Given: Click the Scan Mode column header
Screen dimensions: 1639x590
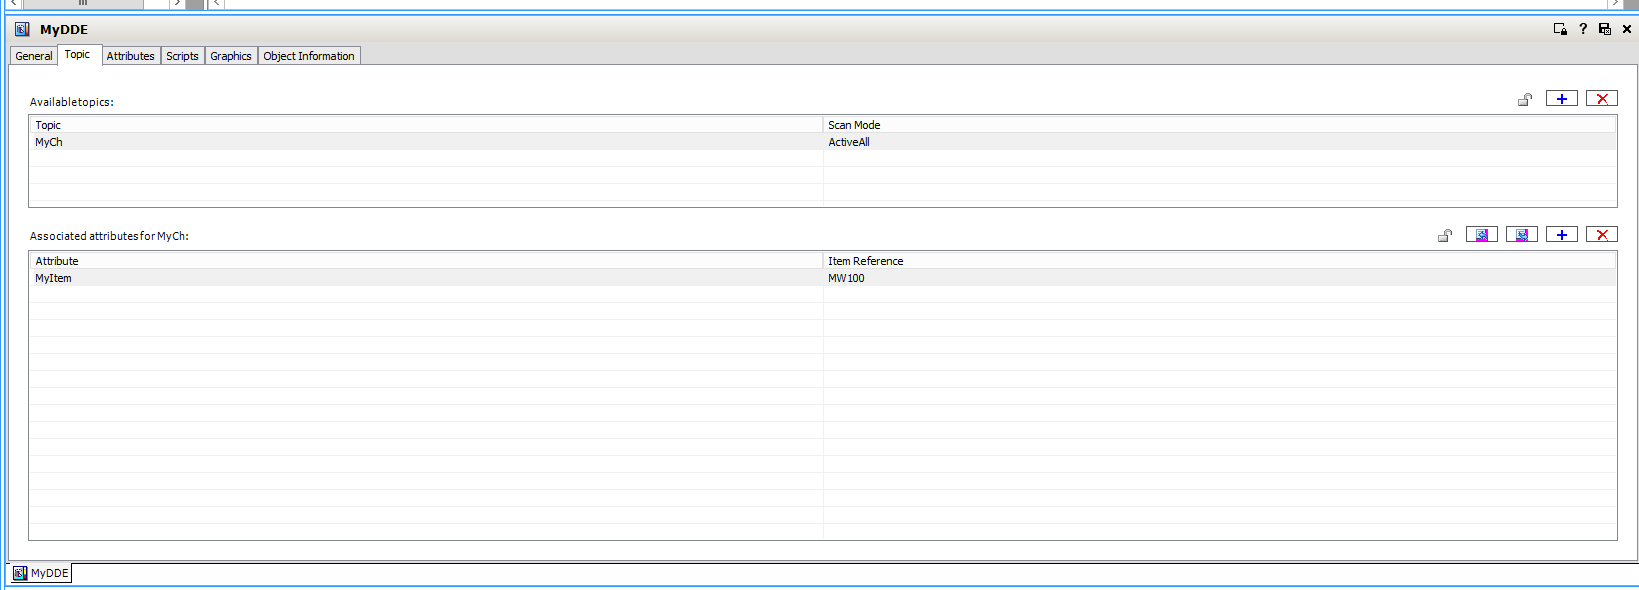Looking at the screenshot, I should tap(854, 125).
